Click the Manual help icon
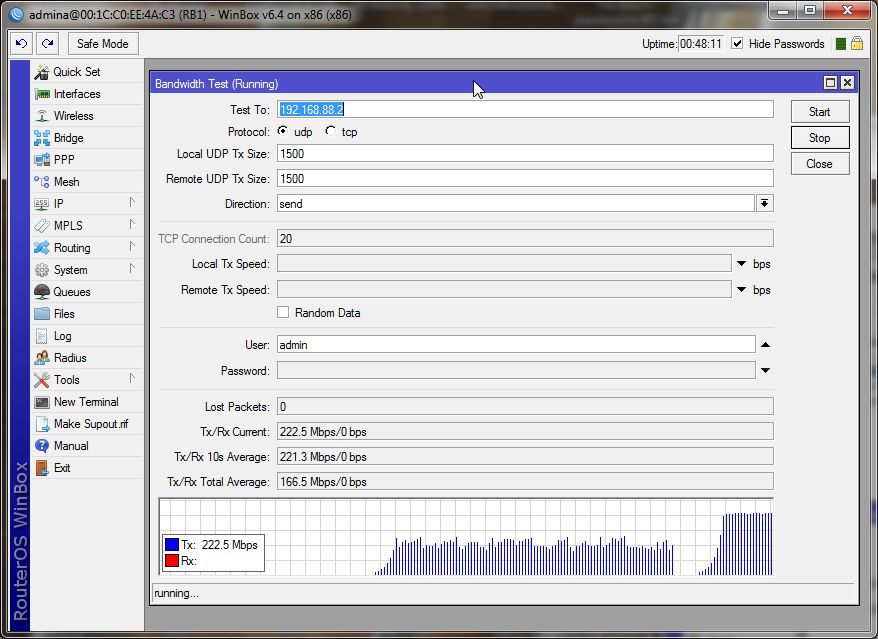Screen dimensions: 878x639 [x=42, y=446]
